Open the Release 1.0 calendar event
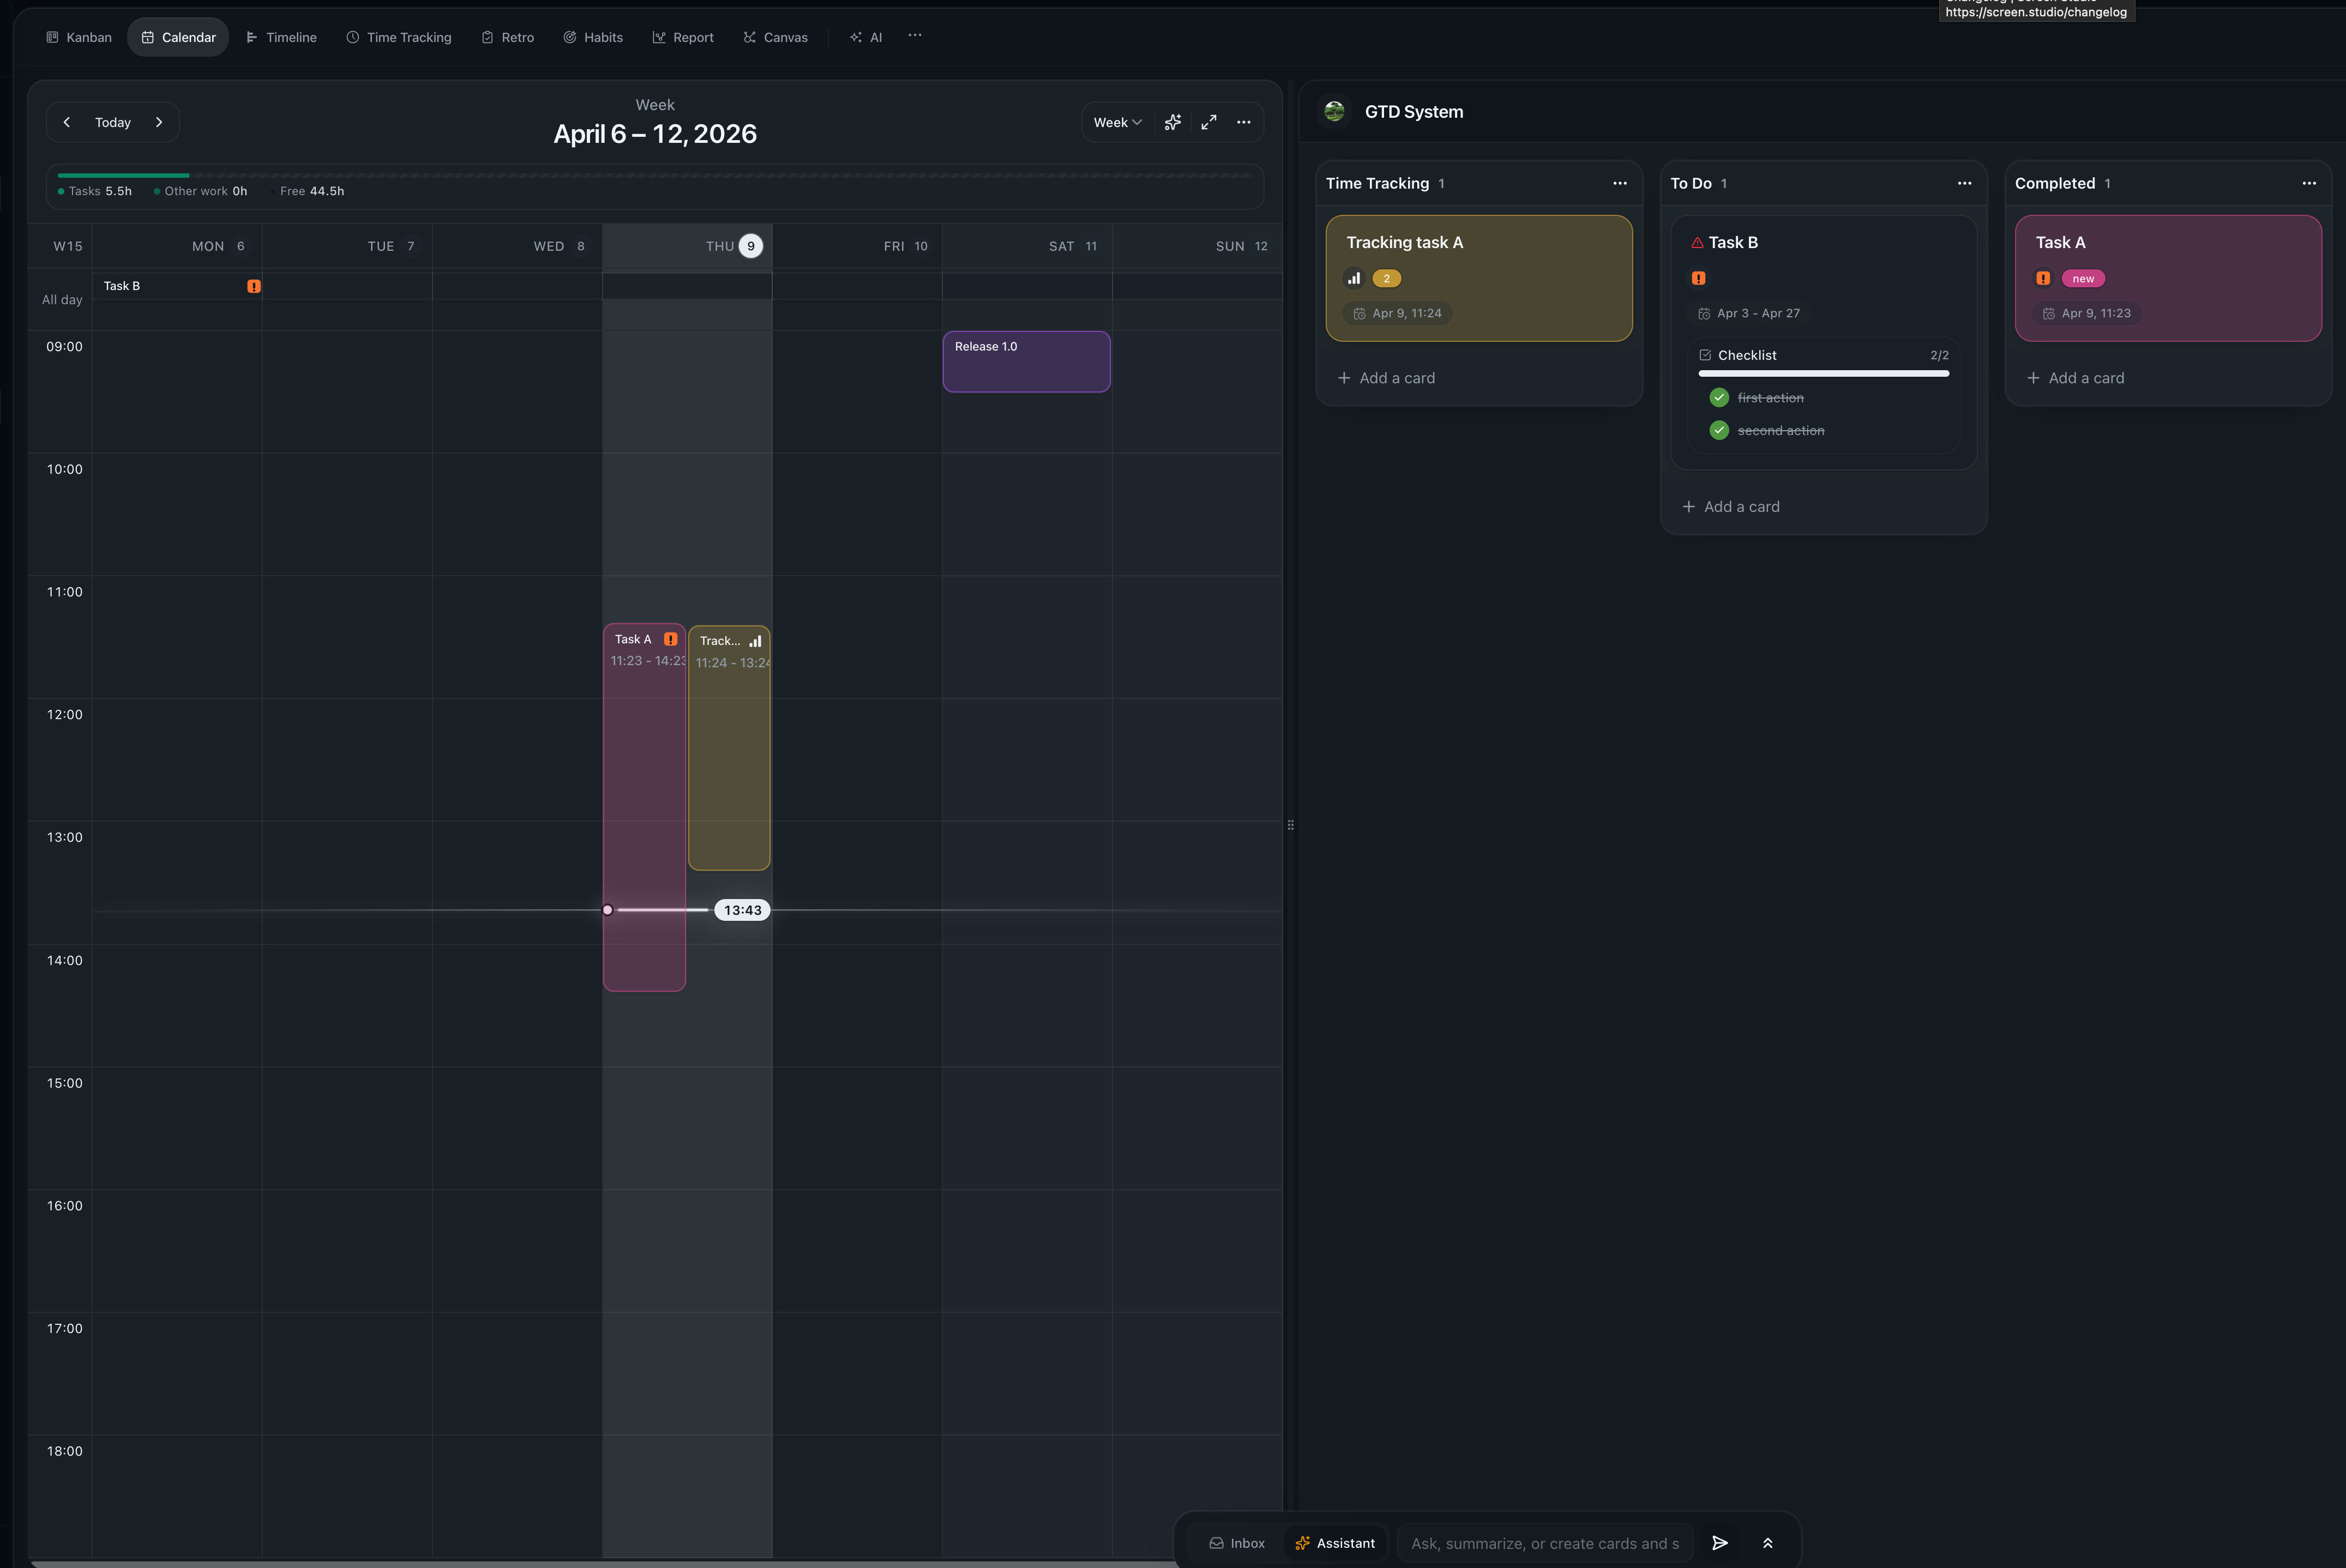 pyautogui.click(x=1026, y=362)
